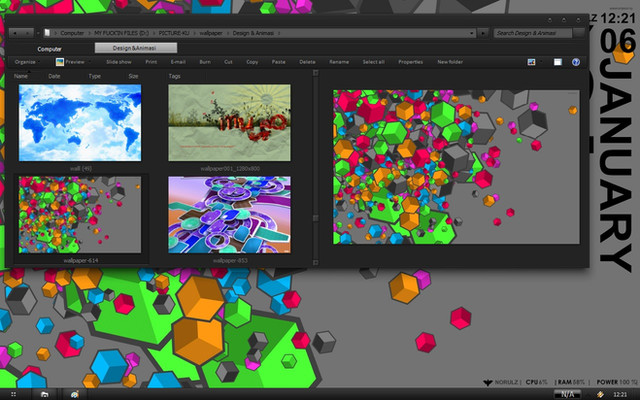The height and width of the screenshot is (400, 640).
Task: Navigate to MY FUCKIN FILES (D:) breadcrumb
Action: coord(121,33)
